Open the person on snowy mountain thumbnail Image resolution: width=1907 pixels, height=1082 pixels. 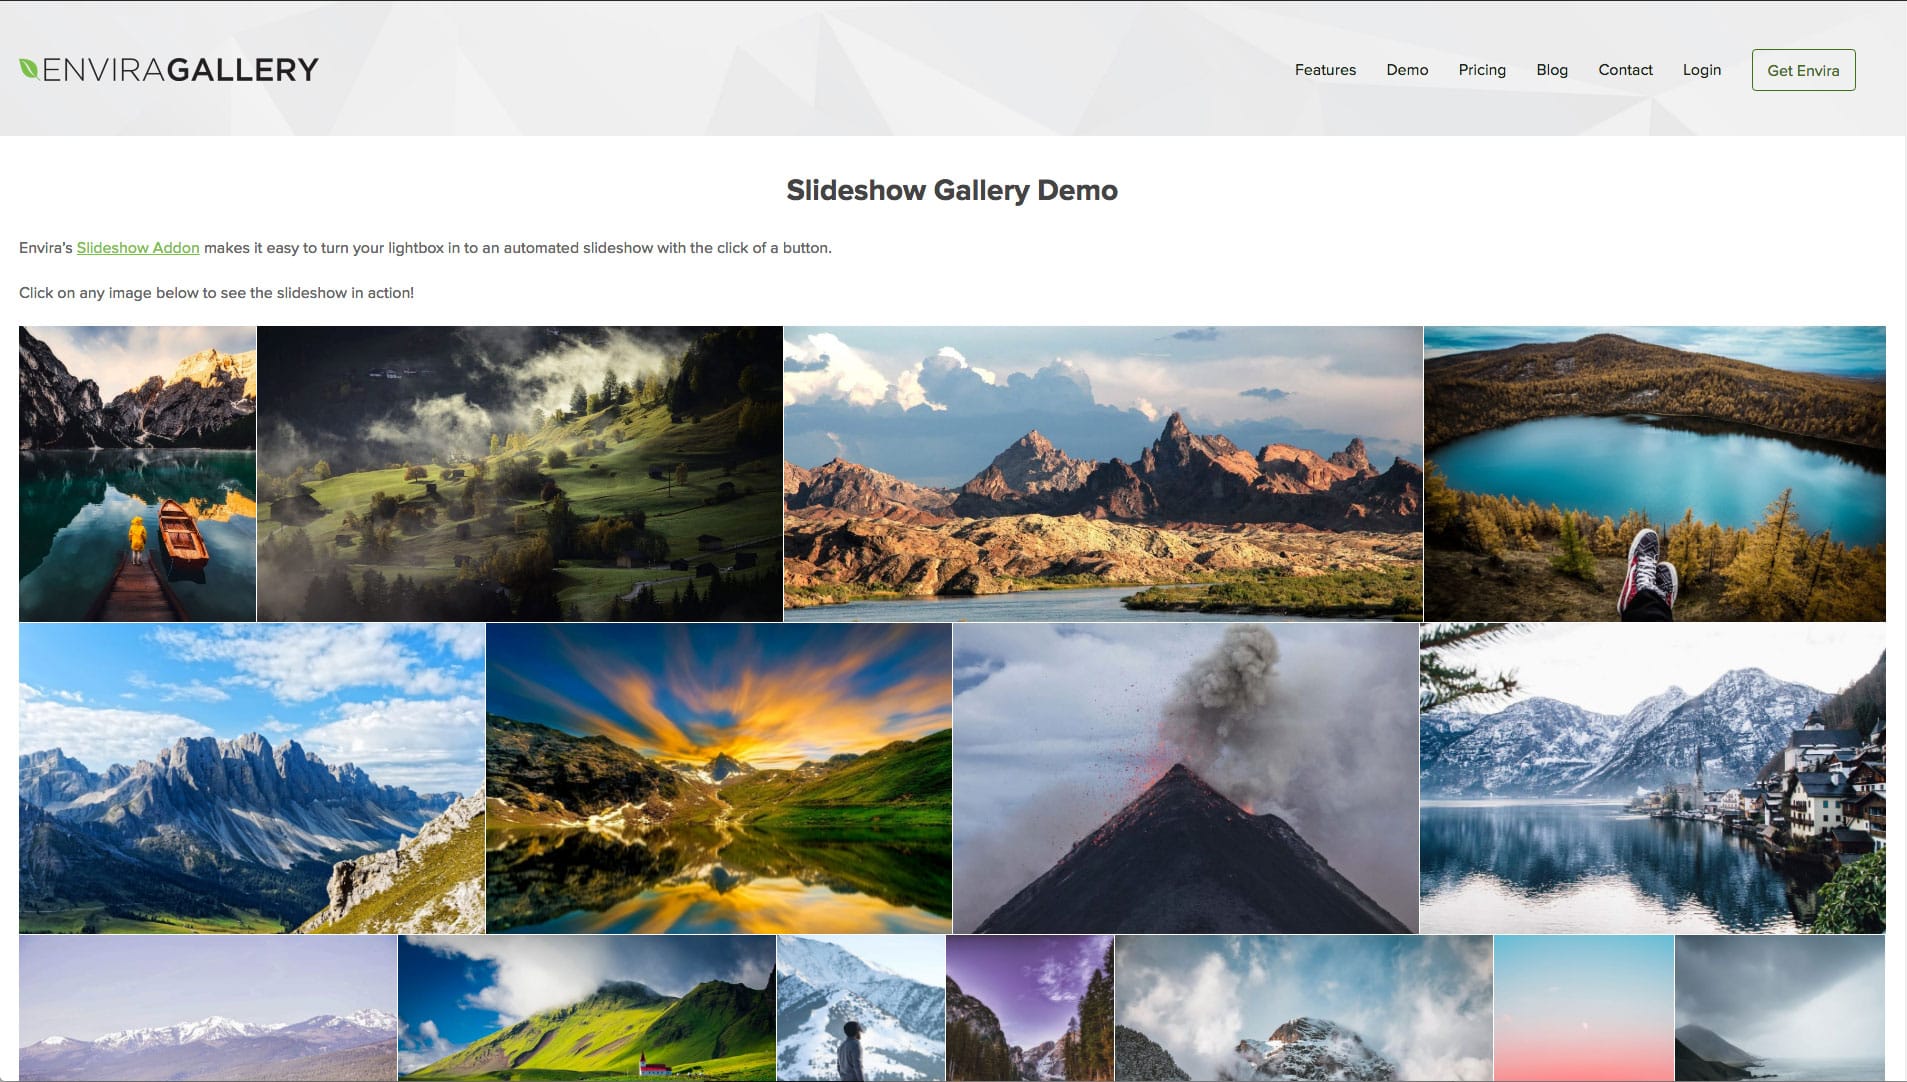860,1008
